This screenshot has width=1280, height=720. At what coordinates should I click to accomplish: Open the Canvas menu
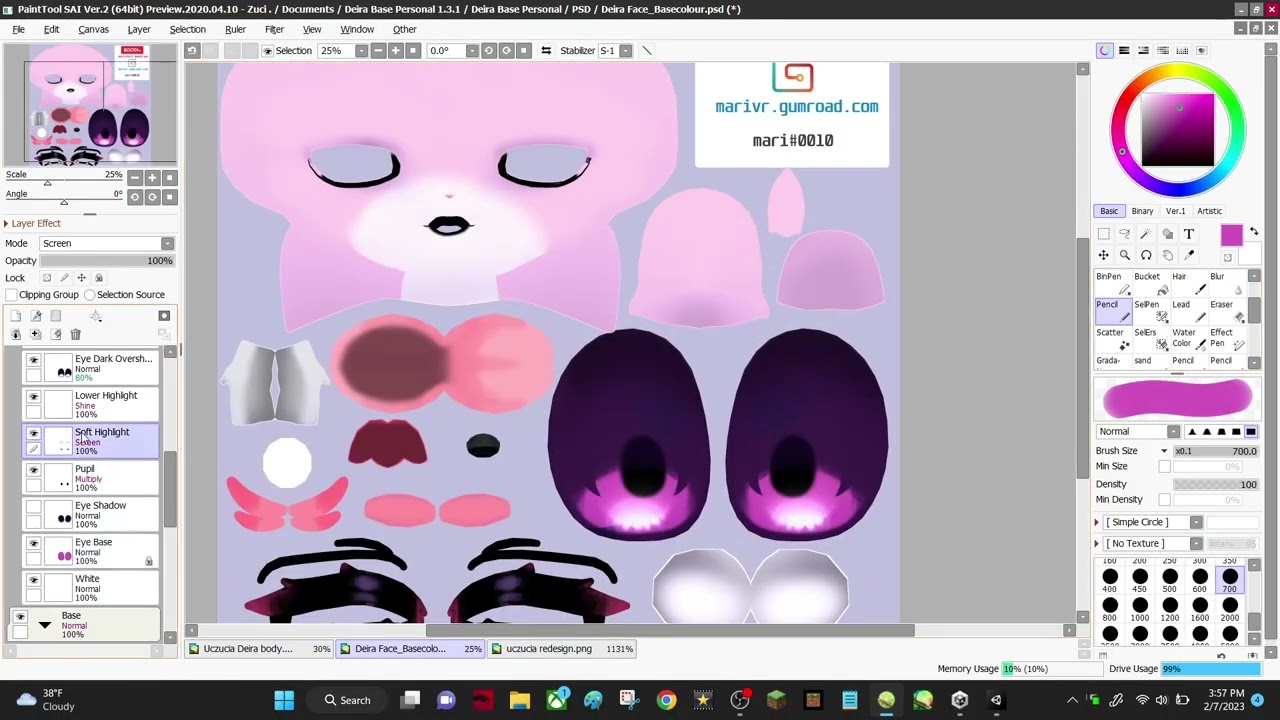click(93, 29)
